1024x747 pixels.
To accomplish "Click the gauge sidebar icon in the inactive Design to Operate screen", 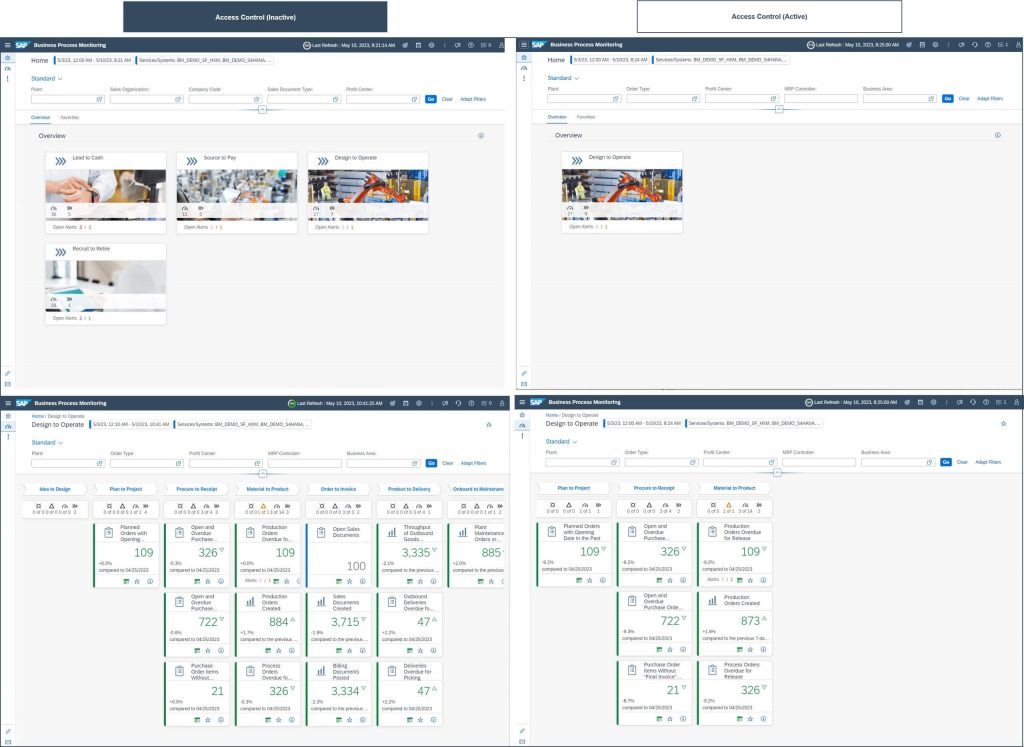I will [8, 426].
